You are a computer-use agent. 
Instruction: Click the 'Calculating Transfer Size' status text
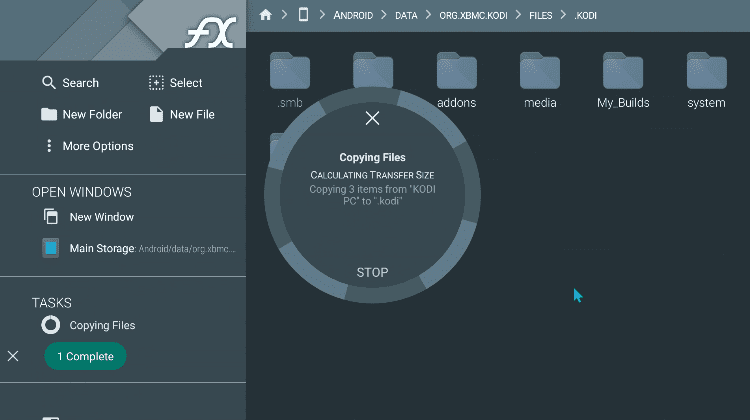[372, 175]
